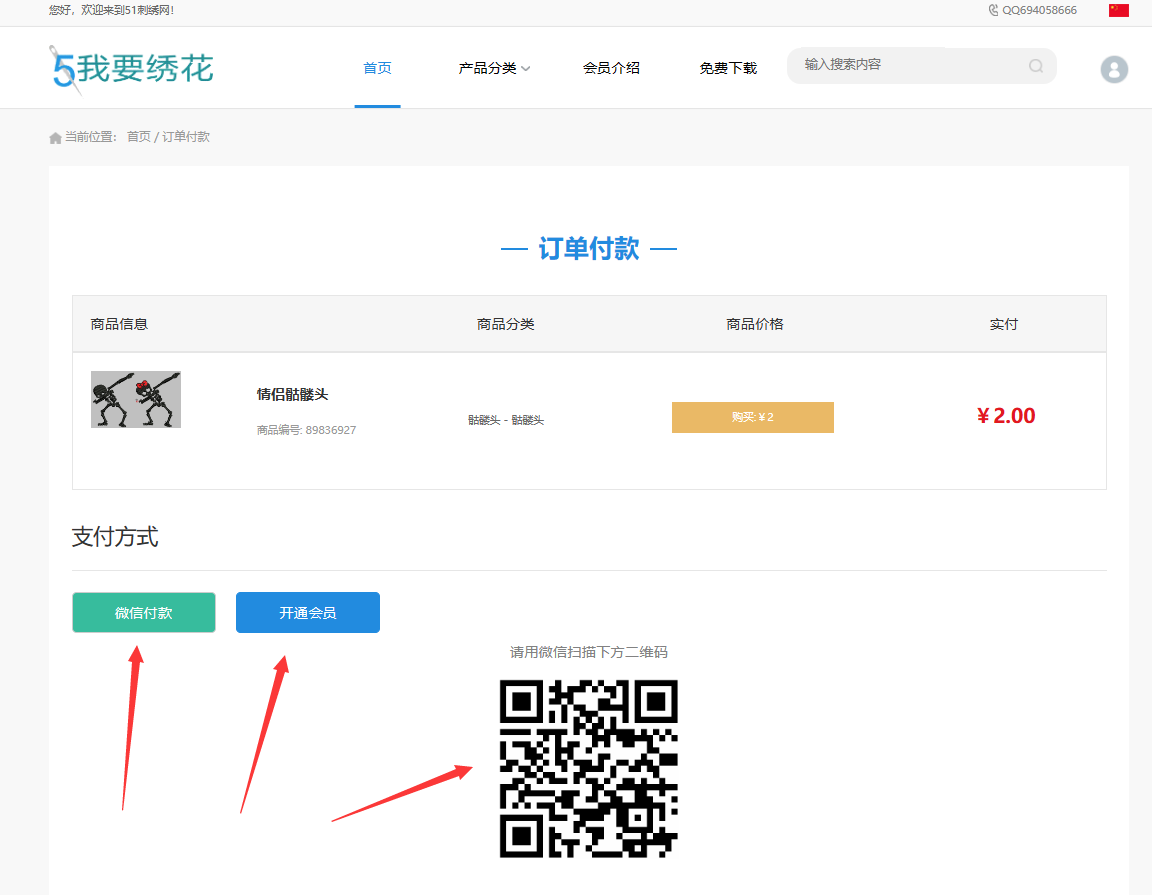Click the 商品编号: 89836927 text

[x=306, y=430]
